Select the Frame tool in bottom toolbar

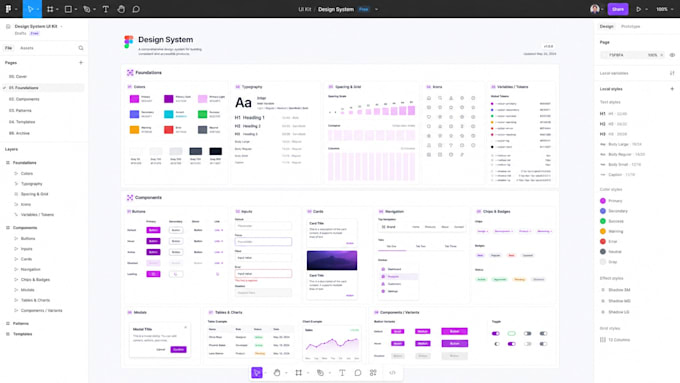tap(298, 373)
